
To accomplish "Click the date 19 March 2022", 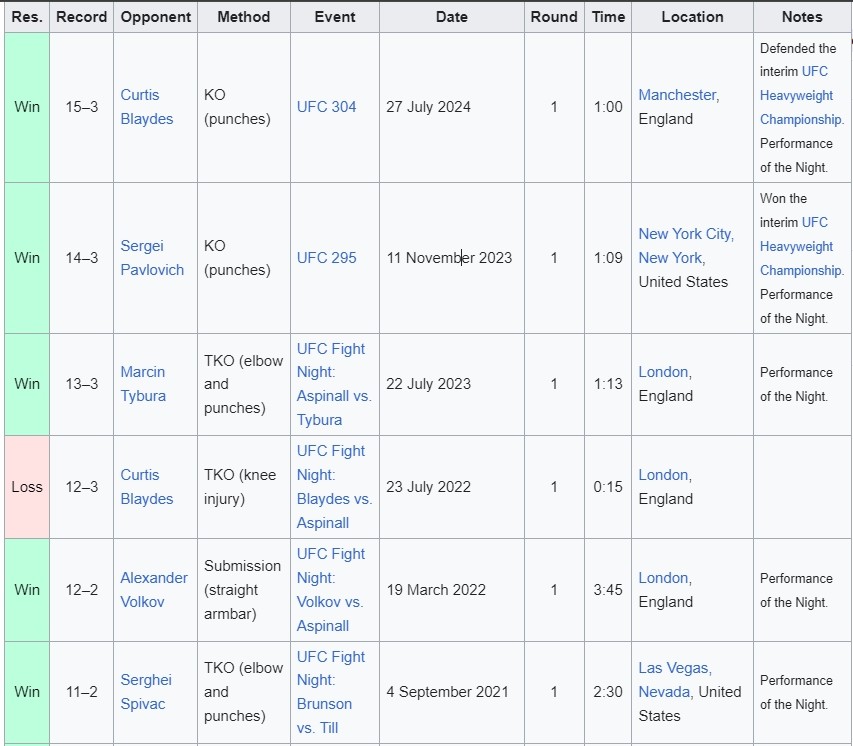I will point(436,590).
